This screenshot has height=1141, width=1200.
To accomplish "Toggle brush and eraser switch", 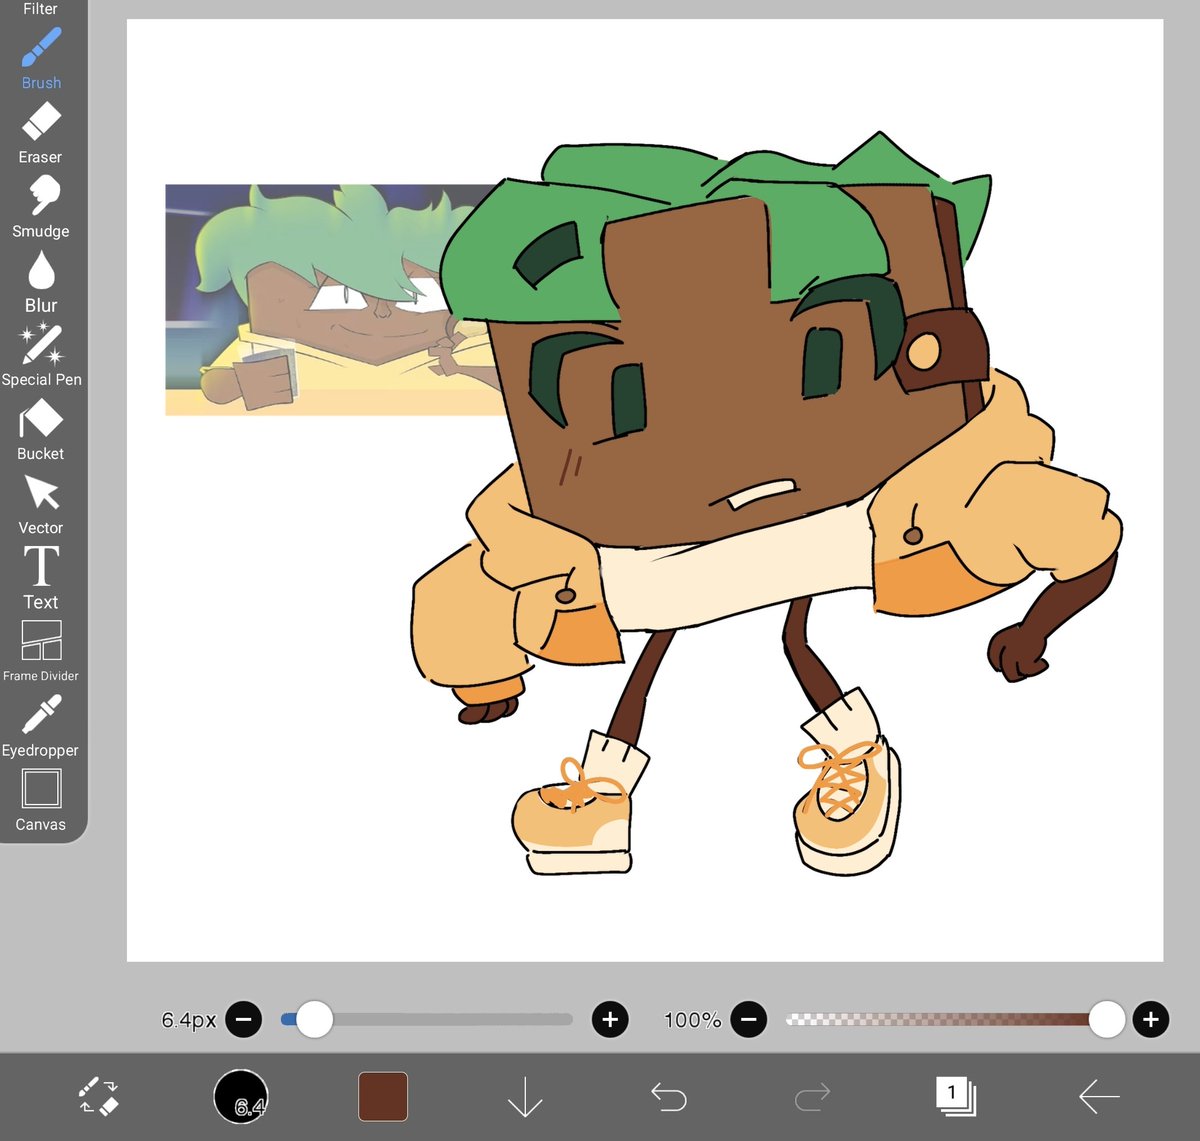I will 98,1096.
